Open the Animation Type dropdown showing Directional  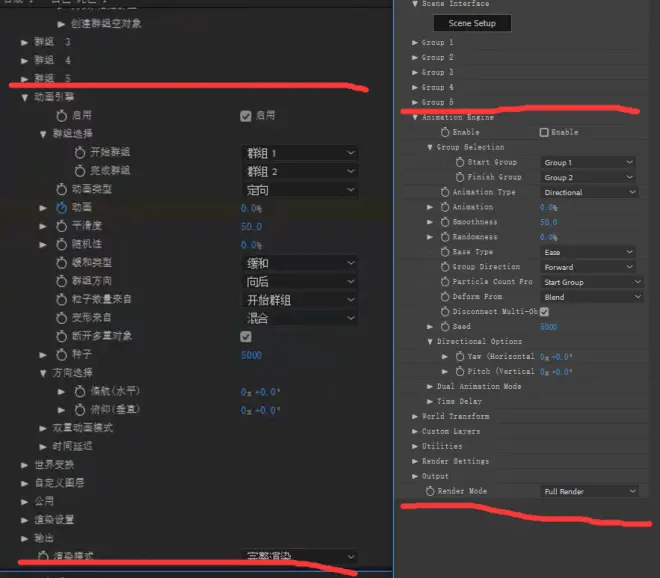point(589,192)
